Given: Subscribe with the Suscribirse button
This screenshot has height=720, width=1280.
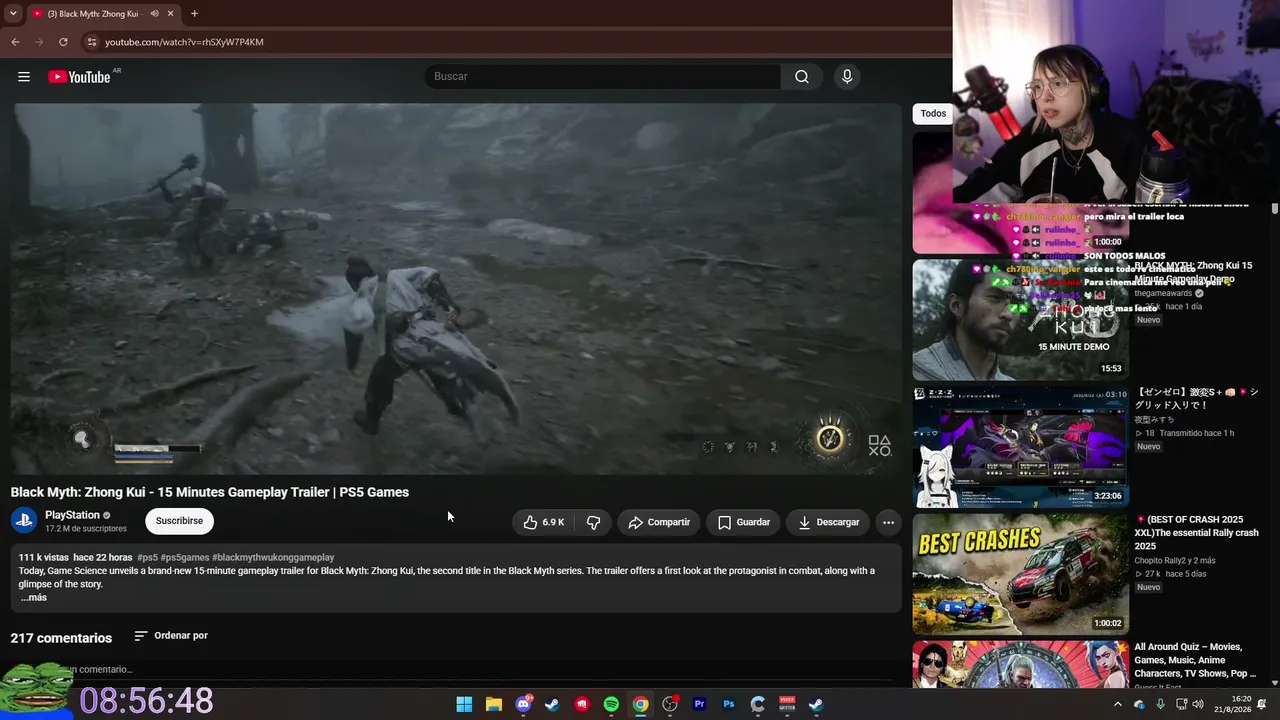Looking at the screenshot, I should 179,521.
